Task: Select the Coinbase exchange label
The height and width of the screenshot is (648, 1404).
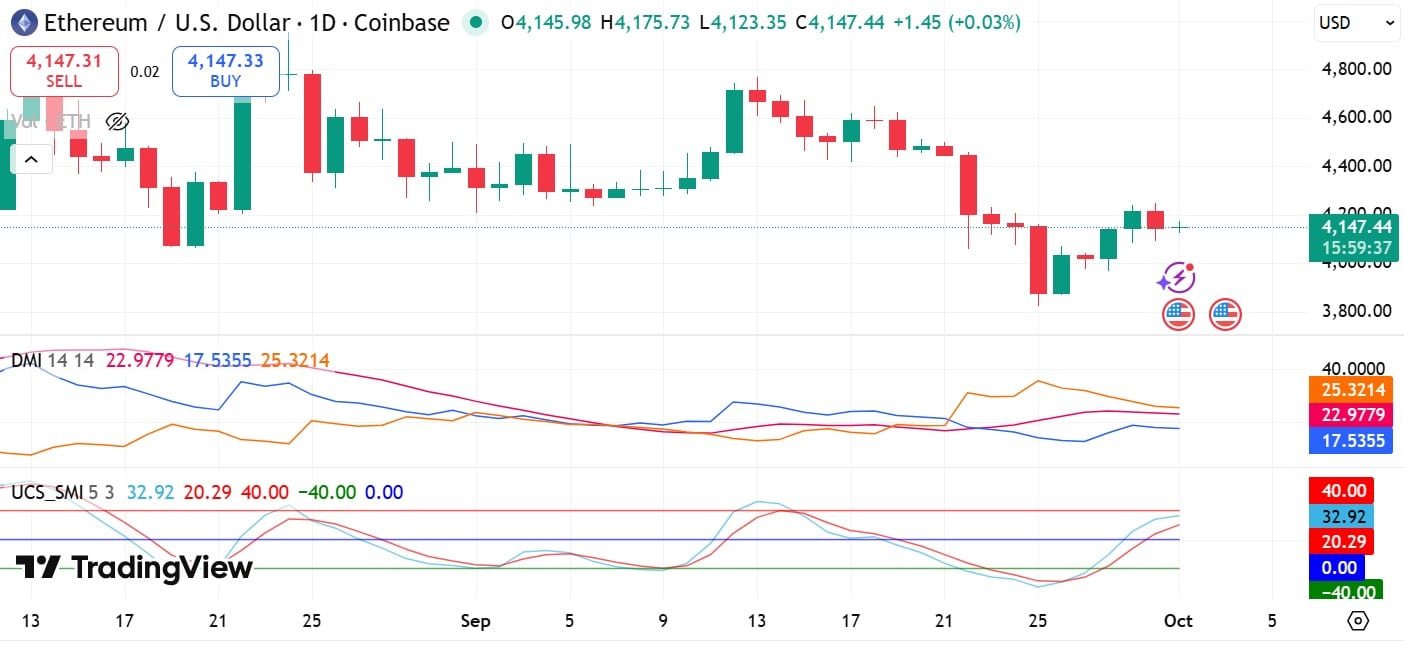Action: pyautogui.click(x=400, y=22)
